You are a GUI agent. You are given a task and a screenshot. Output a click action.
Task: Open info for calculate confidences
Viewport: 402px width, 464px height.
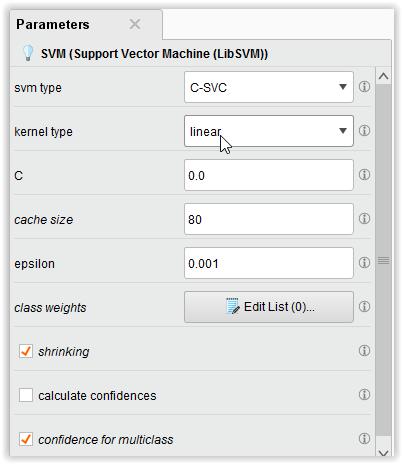pos(364,394)
